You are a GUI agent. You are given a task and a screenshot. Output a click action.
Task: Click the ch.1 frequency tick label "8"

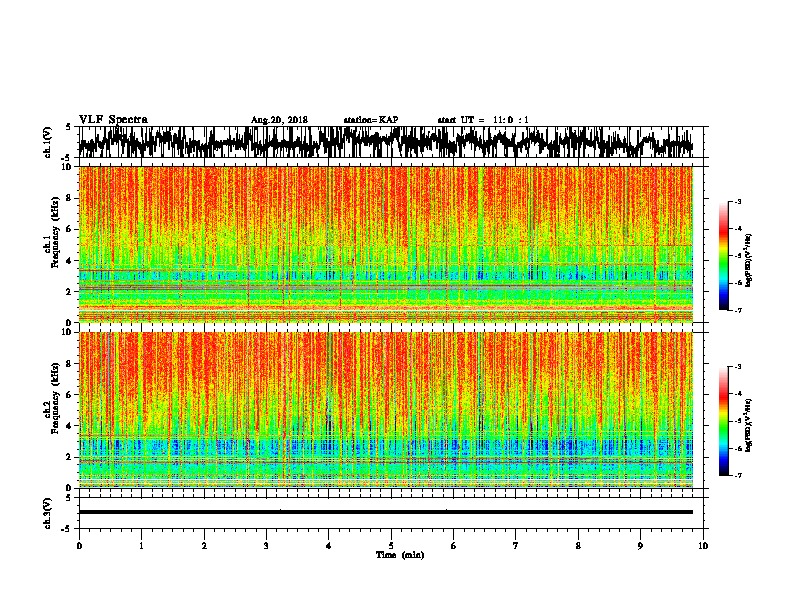[x=69, y=198]
